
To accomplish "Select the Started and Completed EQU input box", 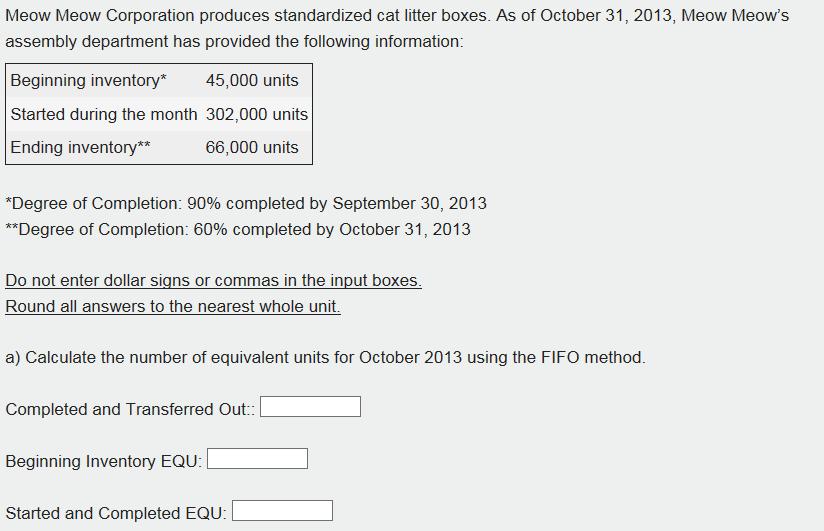I will coord(282,510).
